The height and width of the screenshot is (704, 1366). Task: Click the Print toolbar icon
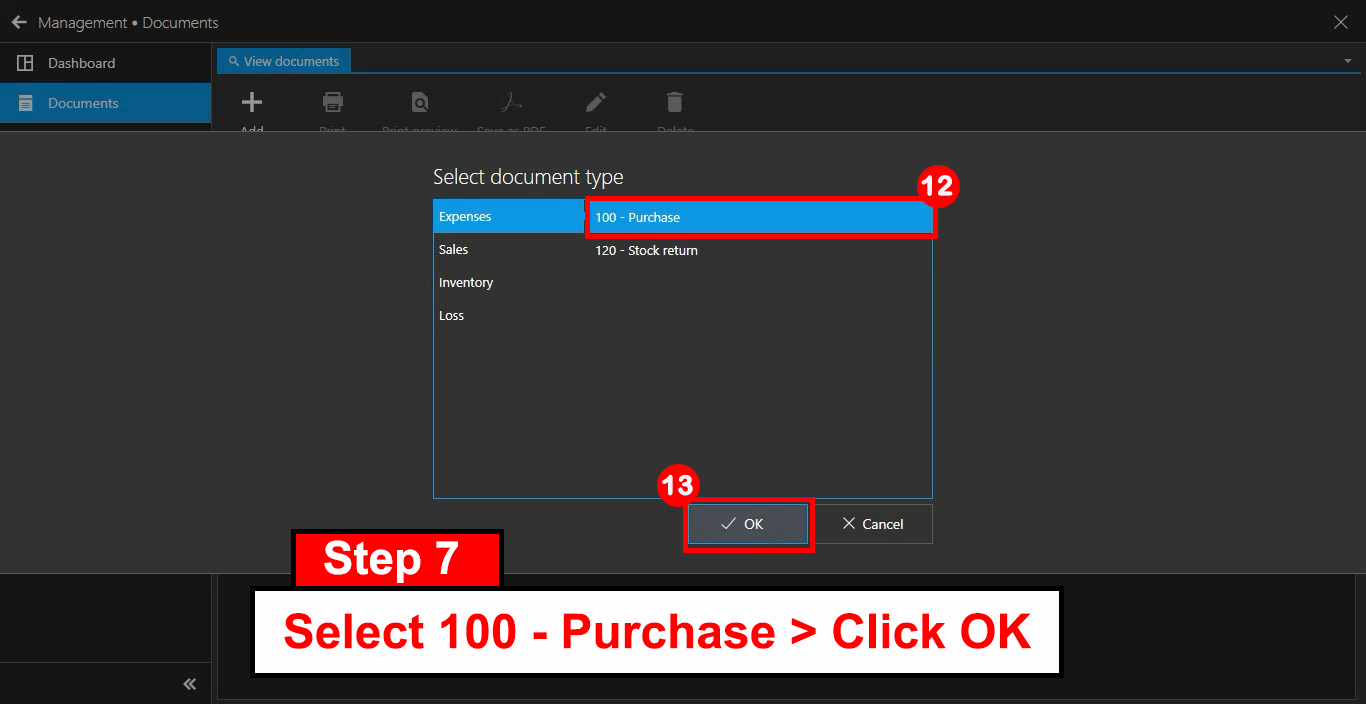click(x=333, y=102)
